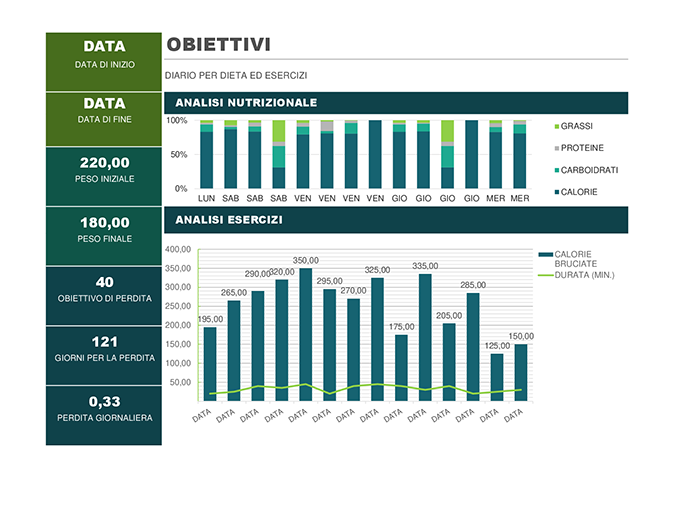Select the LUN nutrition stacked bar
This screenshot has width=675, height=520.
click(x=207, y=155)
